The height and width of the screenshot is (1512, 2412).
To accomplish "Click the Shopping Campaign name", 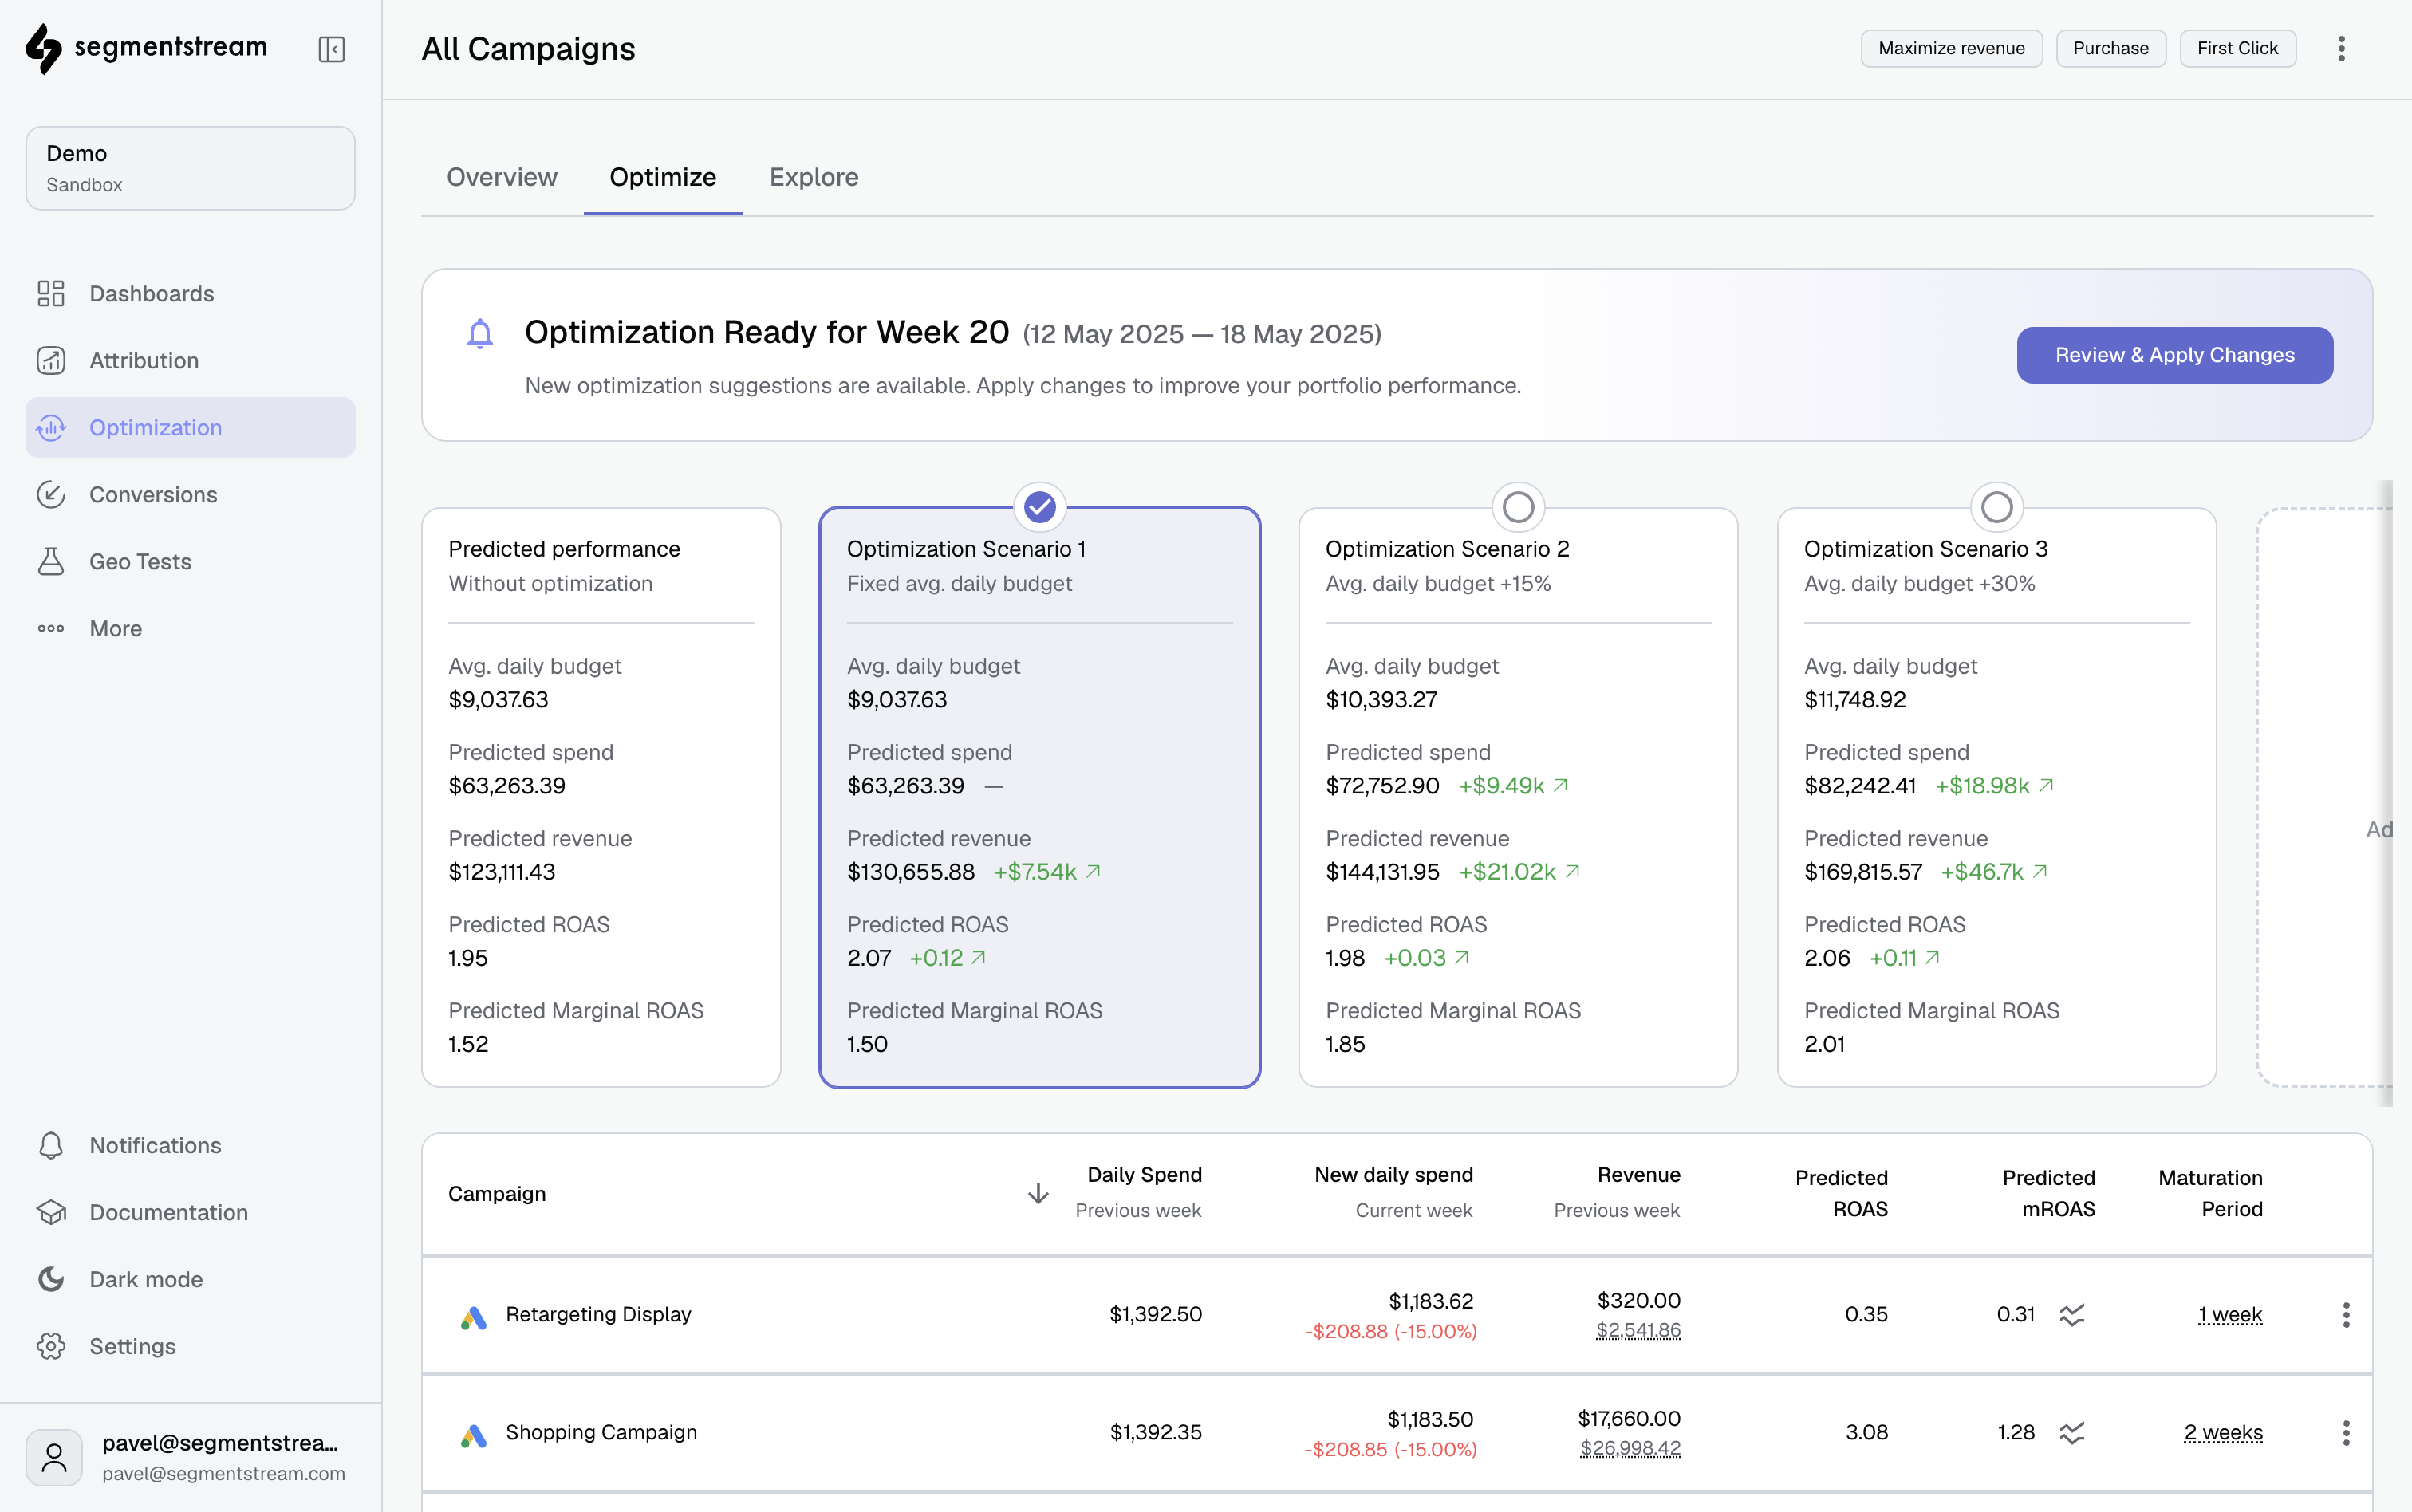I will coord(601,1432).
